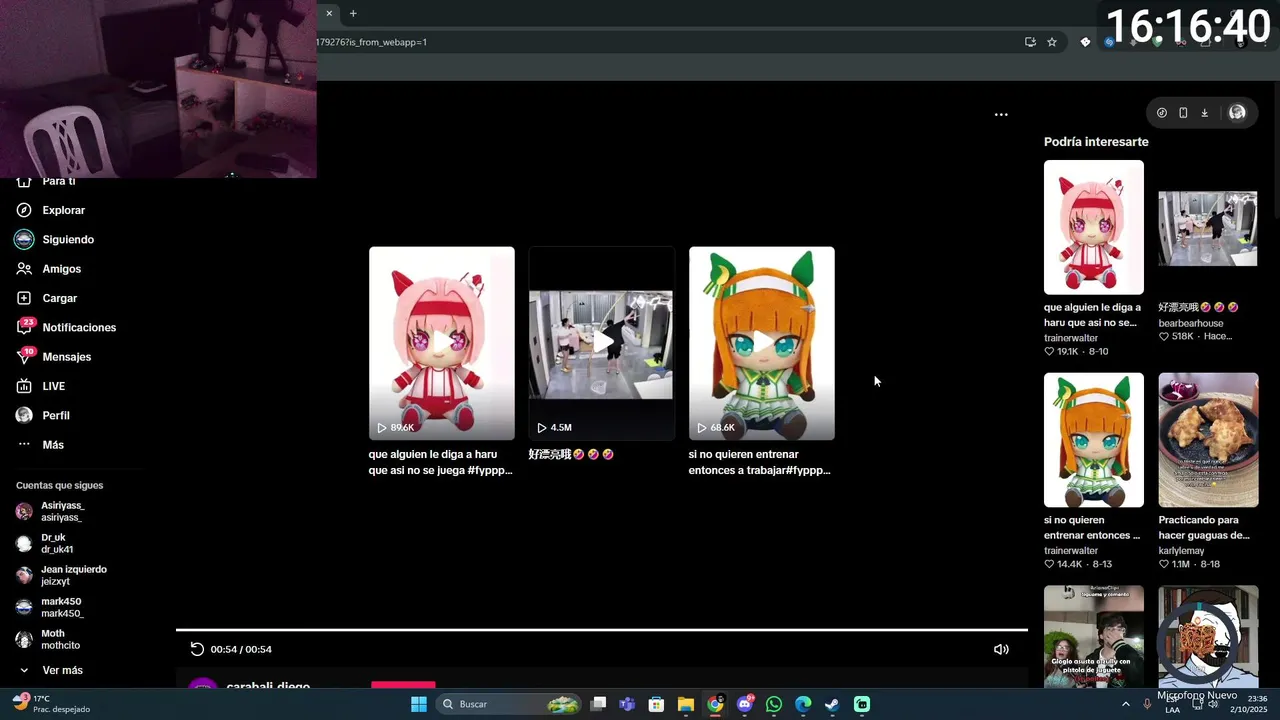Open sidebar pink plush video thumbnail
The image size is (1280, 720).
(1094, 227)
